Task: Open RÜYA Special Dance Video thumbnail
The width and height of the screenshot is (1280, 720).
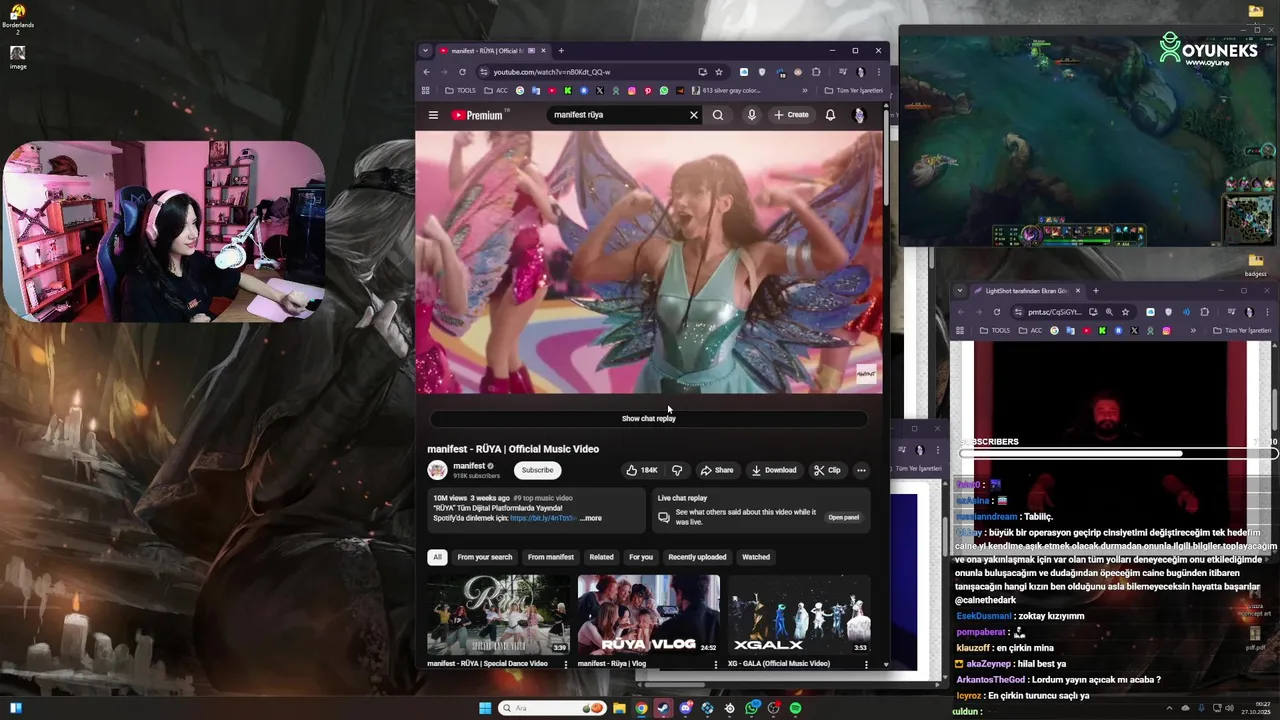Action: point(498,614)
